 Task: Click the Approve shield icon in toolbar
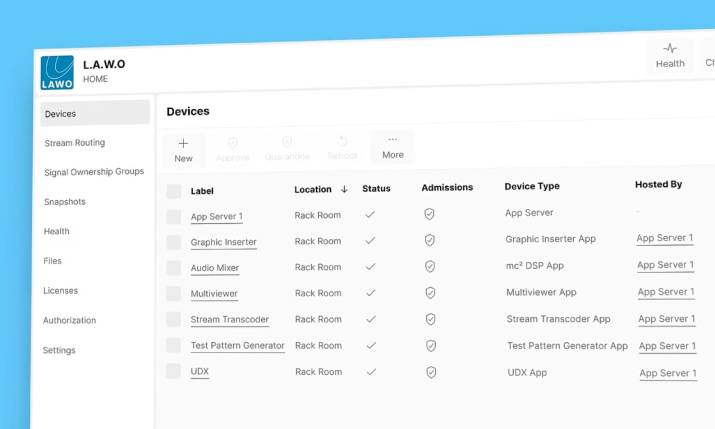[x=233, y=143]
